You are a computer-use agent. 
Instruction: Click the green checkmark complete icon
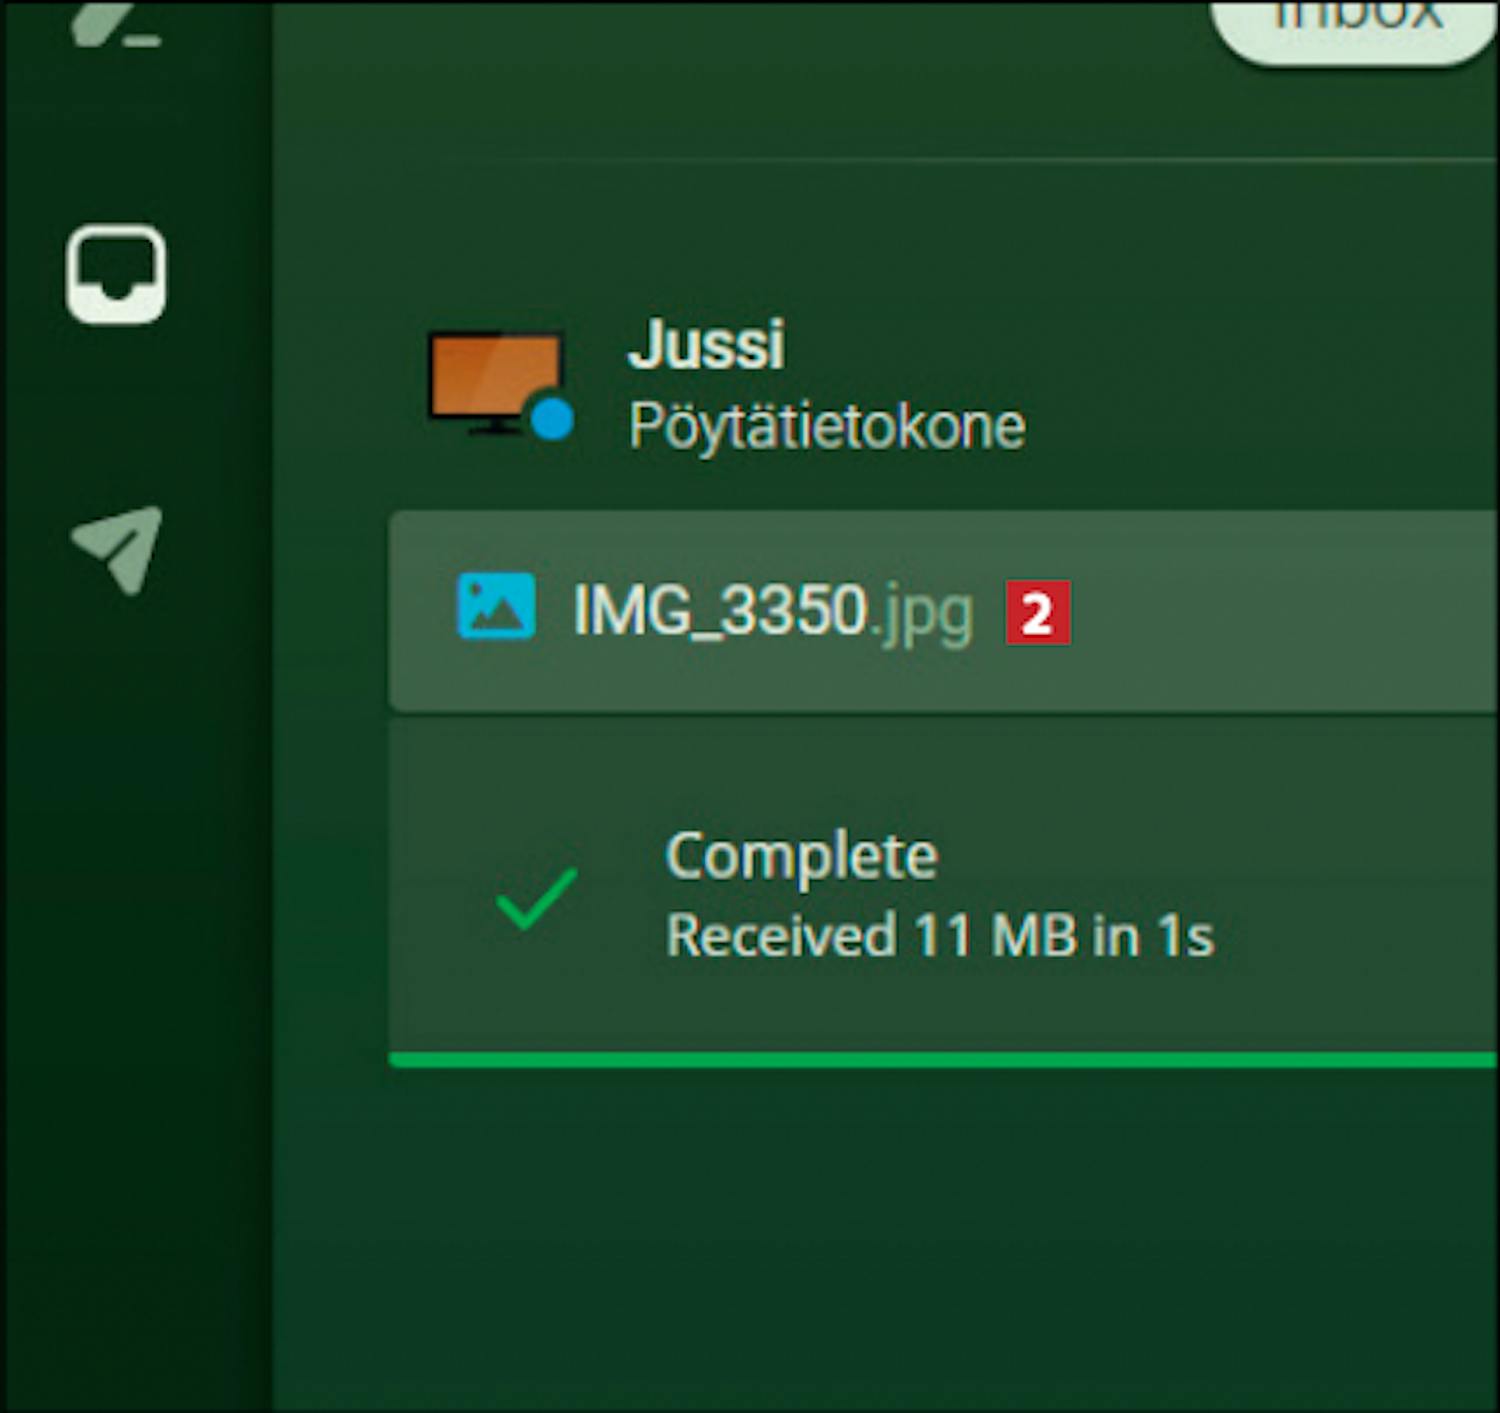pos(536,898)
